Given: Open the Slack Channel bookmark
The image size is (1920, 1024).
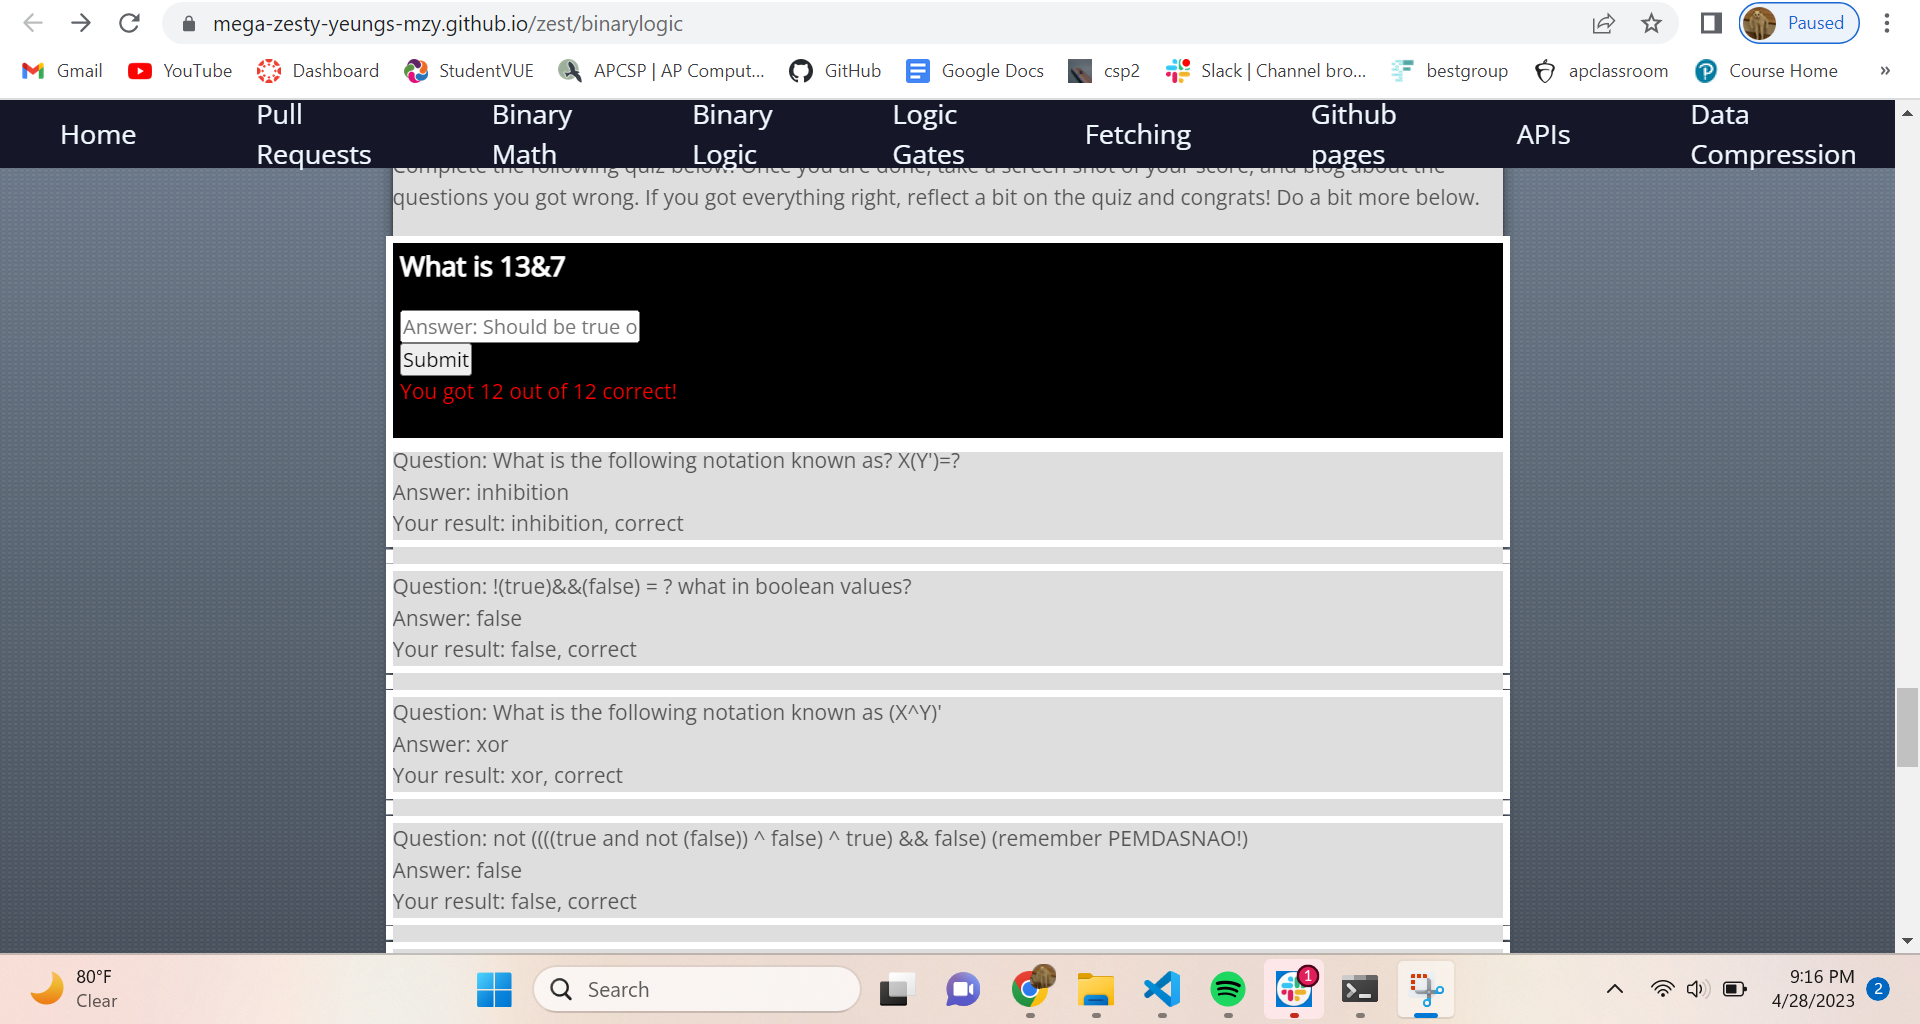Looking at the screenshot, I should 1266,71.
